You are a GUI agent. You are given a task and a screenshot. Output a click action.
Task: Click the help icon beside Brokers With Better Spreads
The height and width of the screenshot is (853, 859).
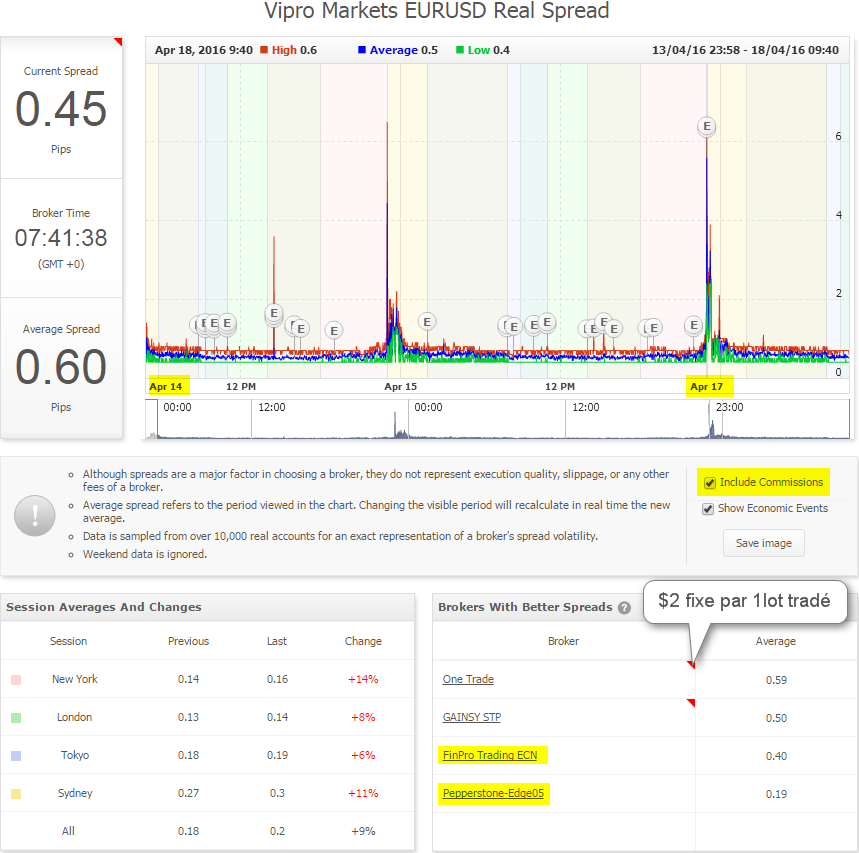point(624,608)
